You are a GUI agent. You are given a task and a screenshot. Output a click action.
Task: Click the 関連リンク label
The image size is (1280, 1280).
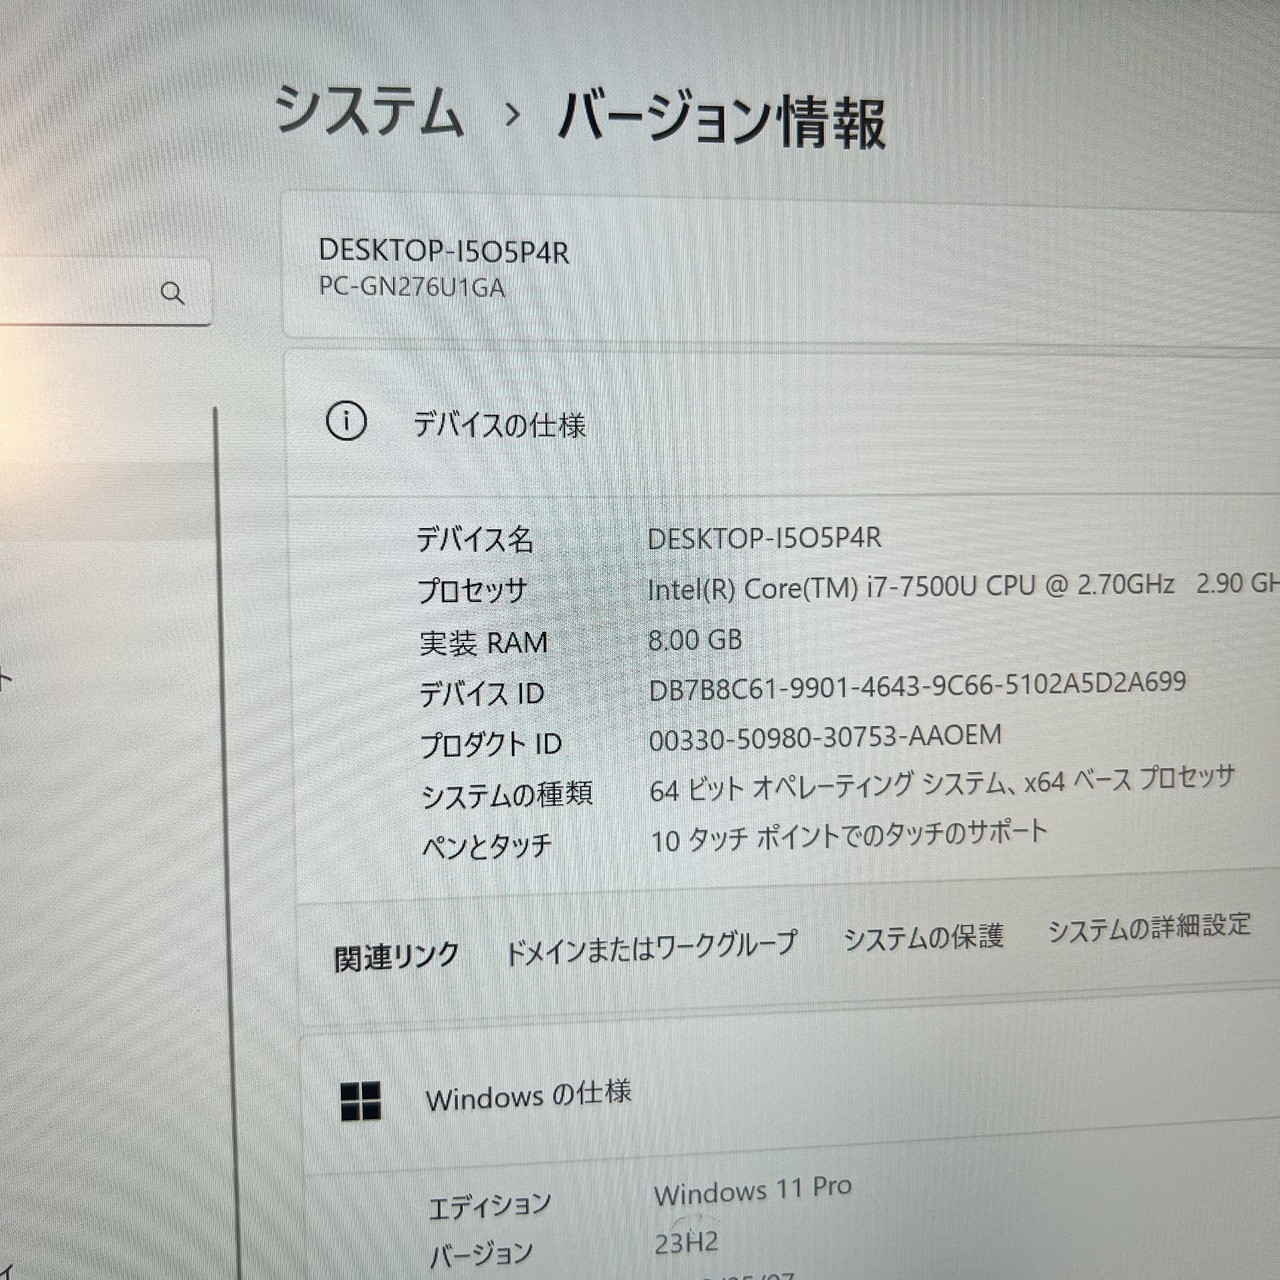pos(396,957)
